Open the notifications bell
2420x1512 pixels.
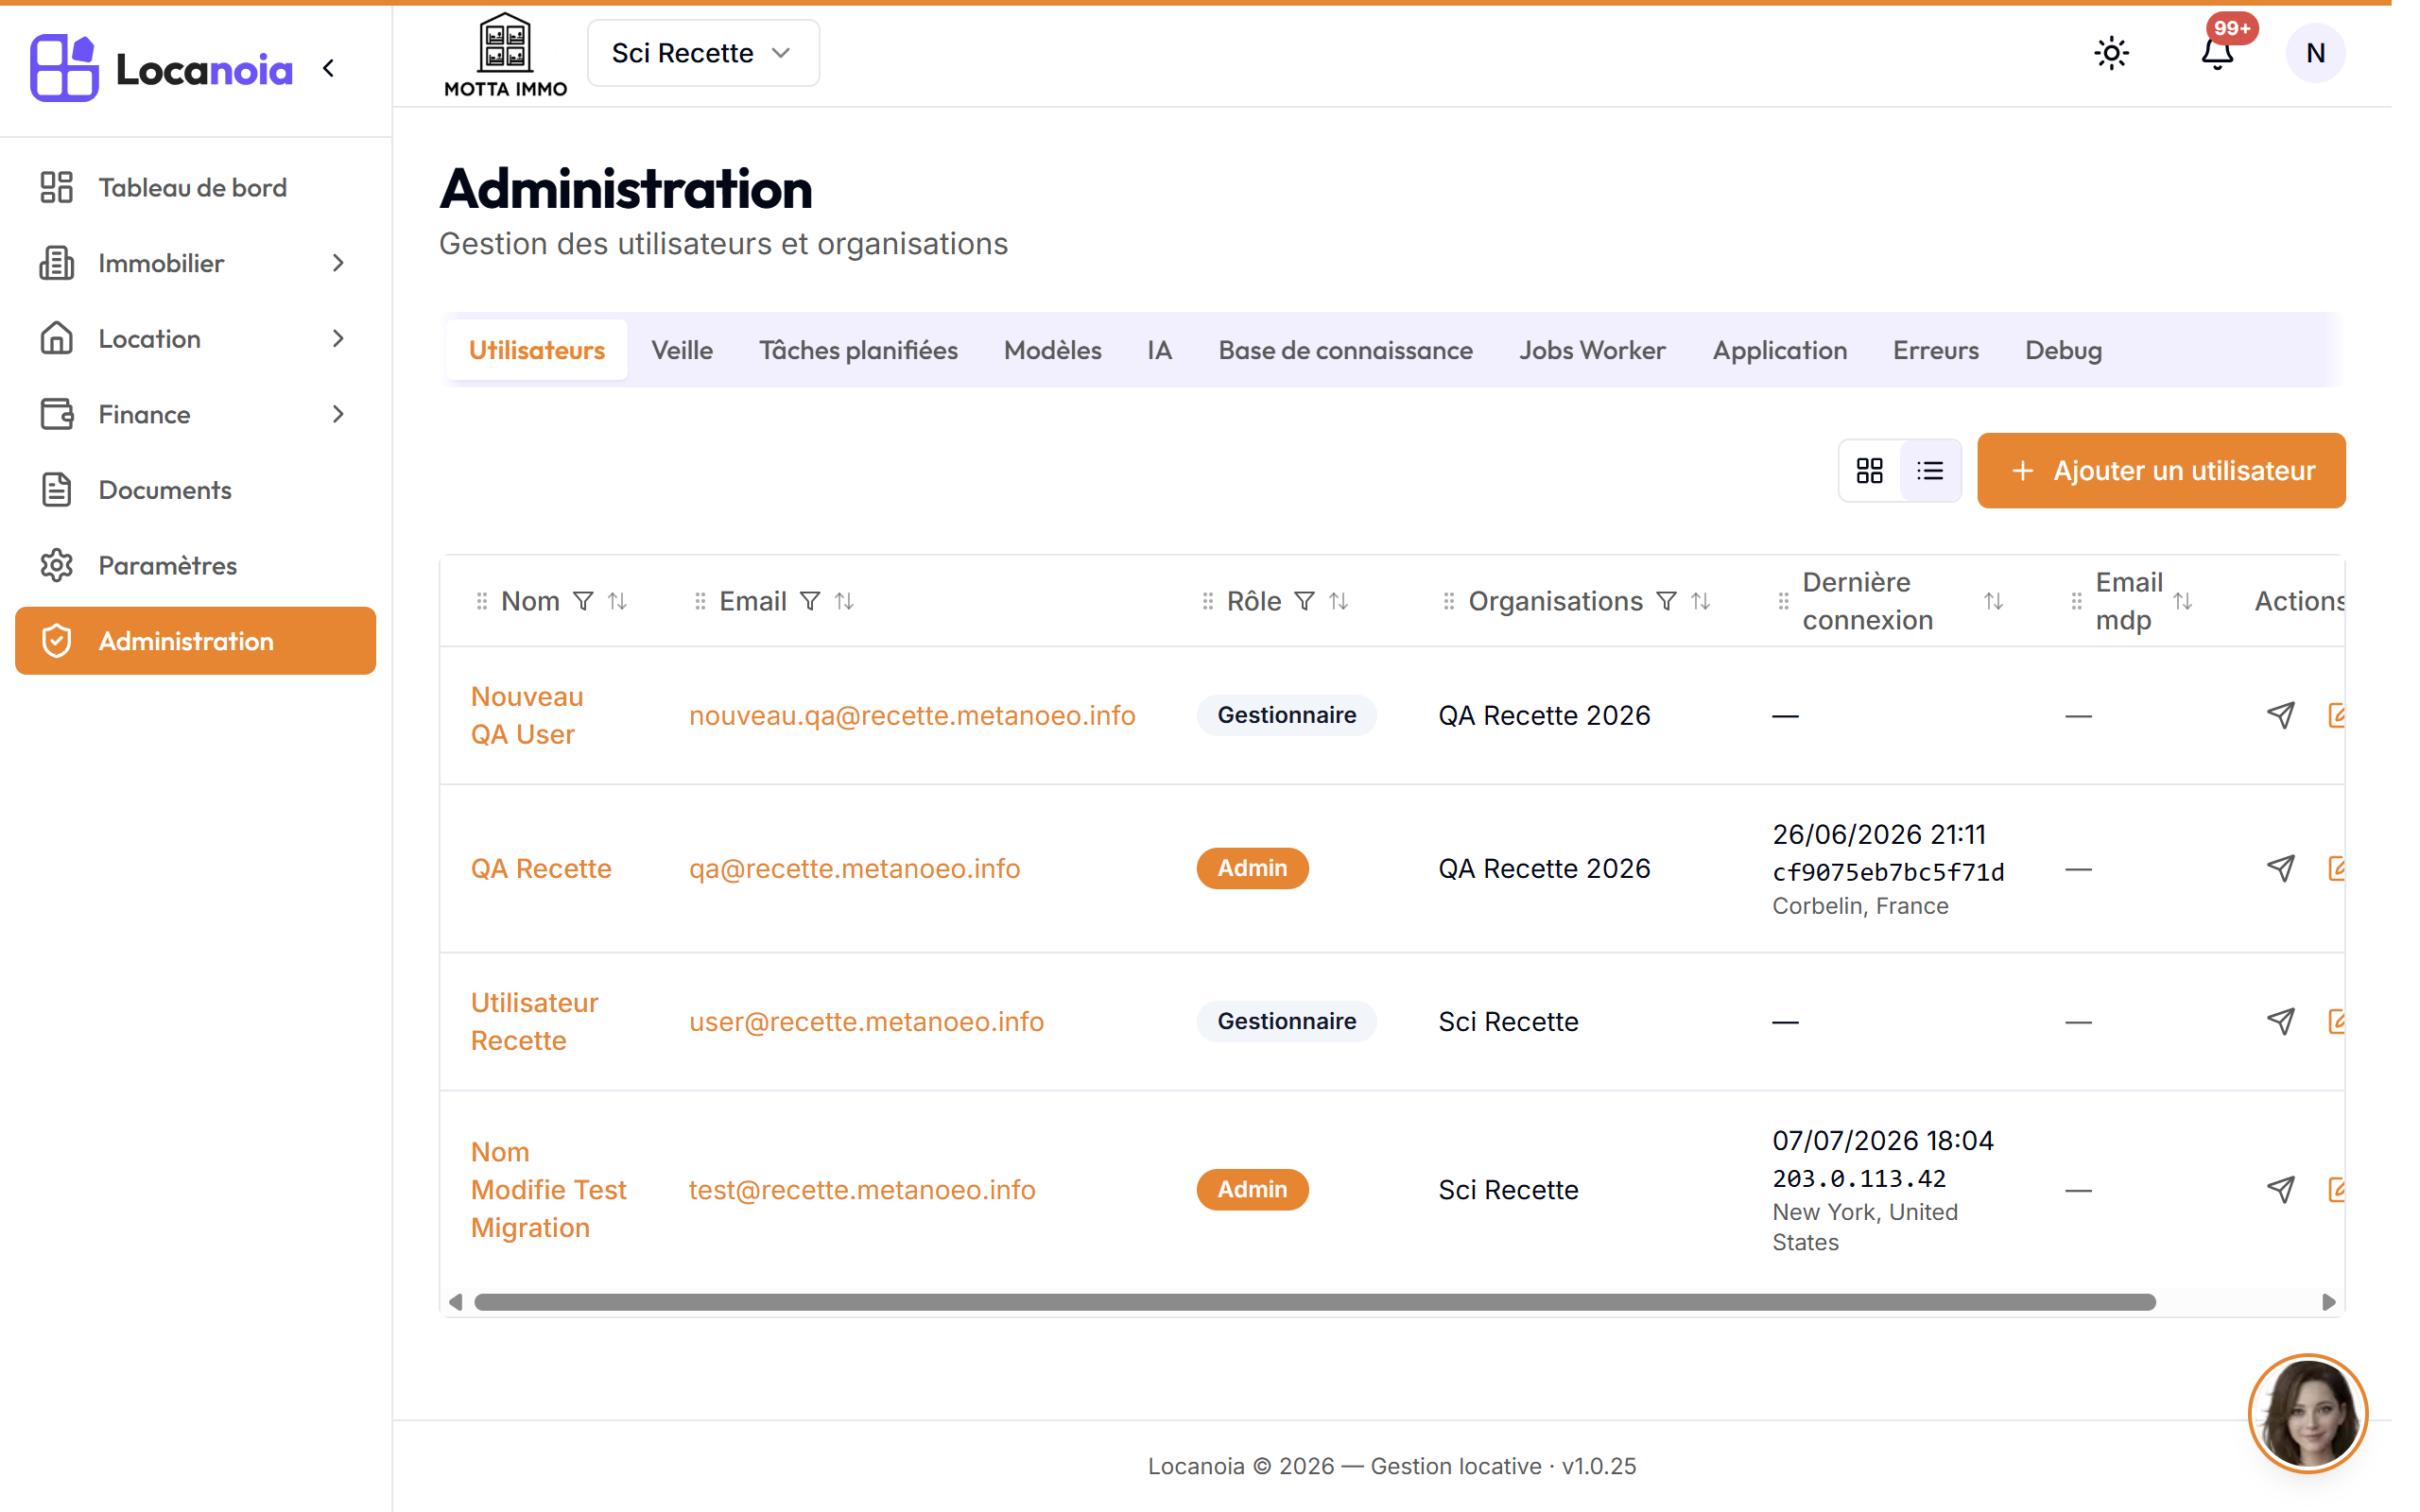point(2217,53)
